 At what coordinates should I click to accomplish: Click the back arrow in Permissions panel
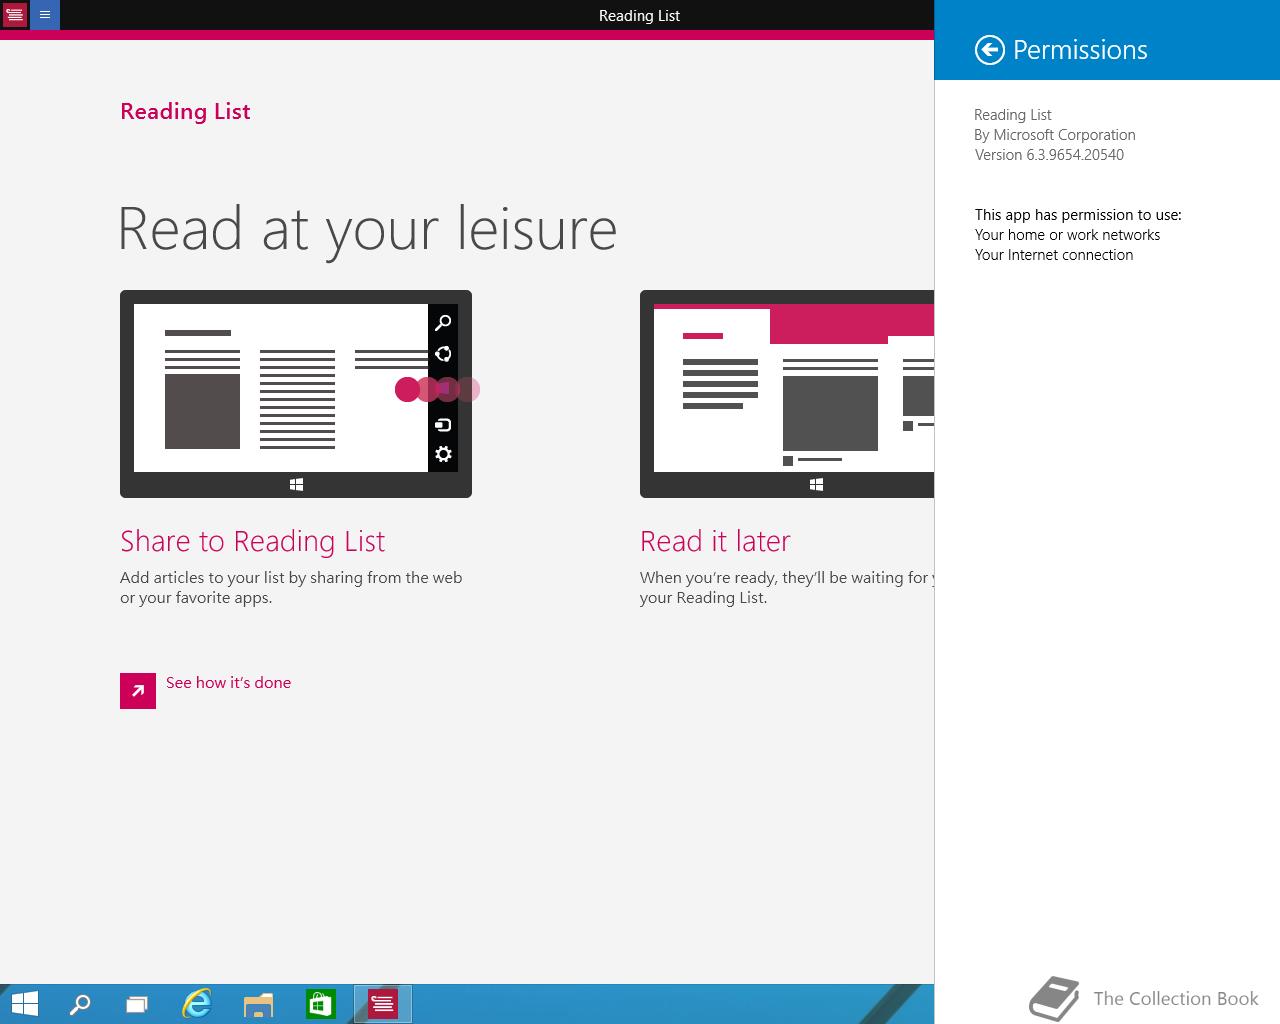[989, 50]
